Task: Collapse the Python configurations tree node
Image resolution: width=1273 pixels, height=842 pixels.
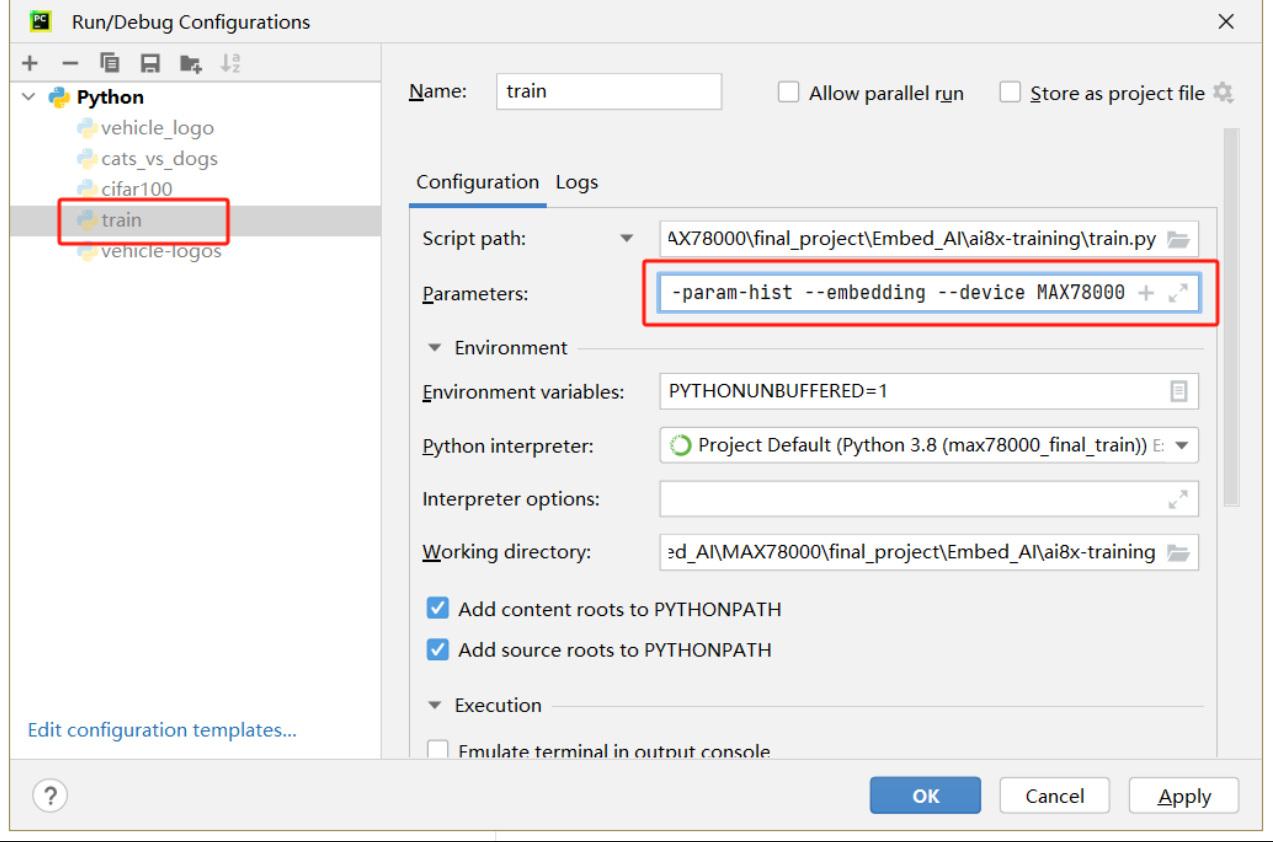Action: 29,97
